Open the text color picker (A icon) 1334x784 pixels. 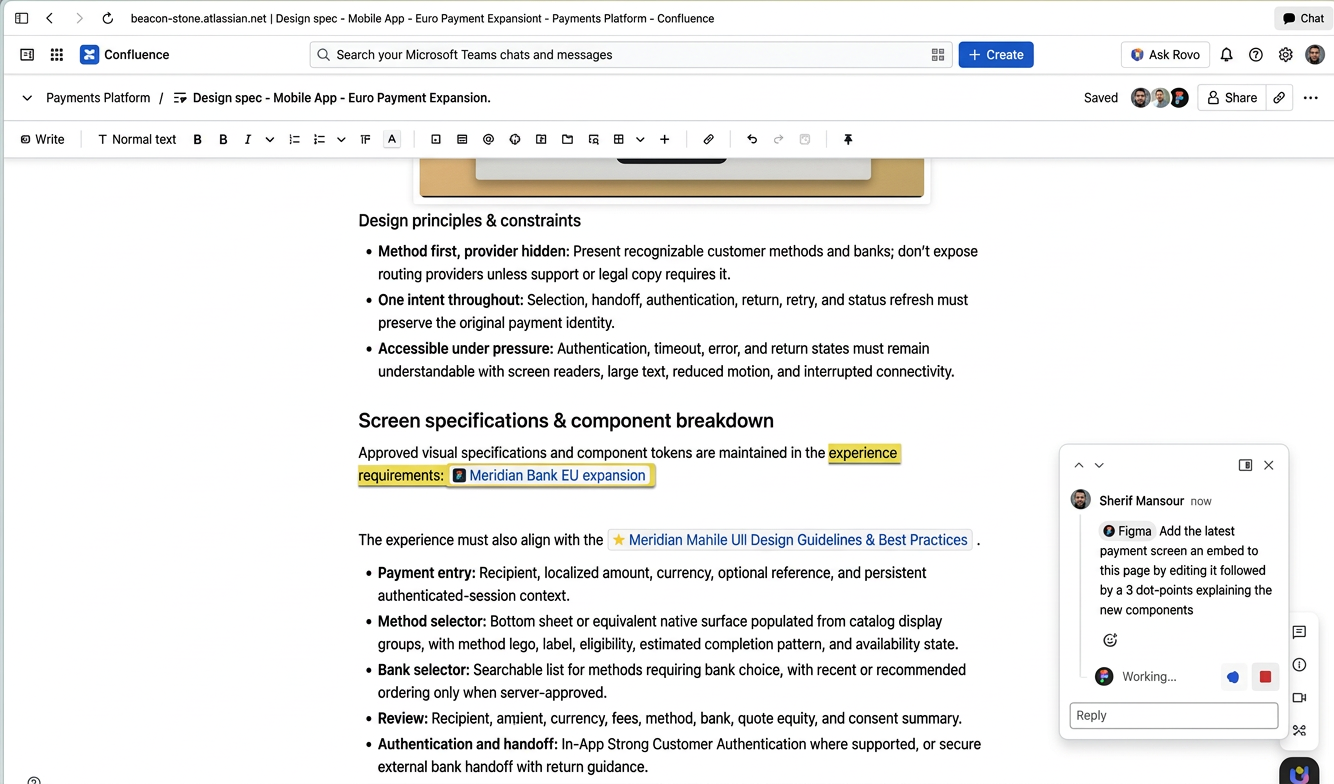[x=392, y=139]
